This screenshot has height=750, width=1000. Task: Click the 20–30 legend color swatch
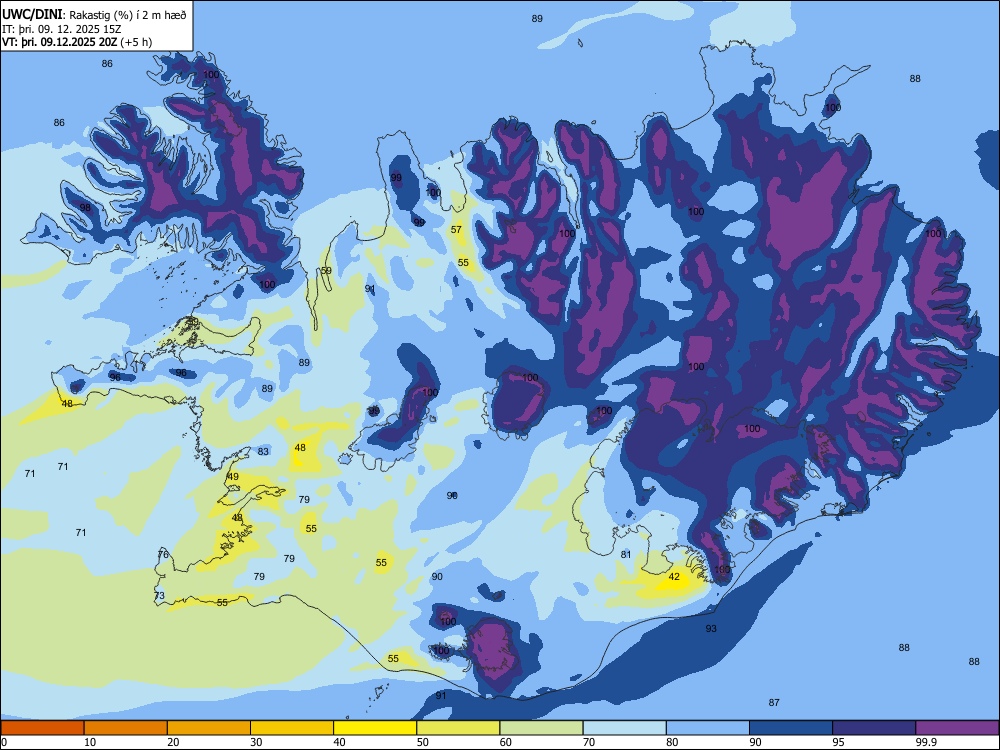pos(209,728)
